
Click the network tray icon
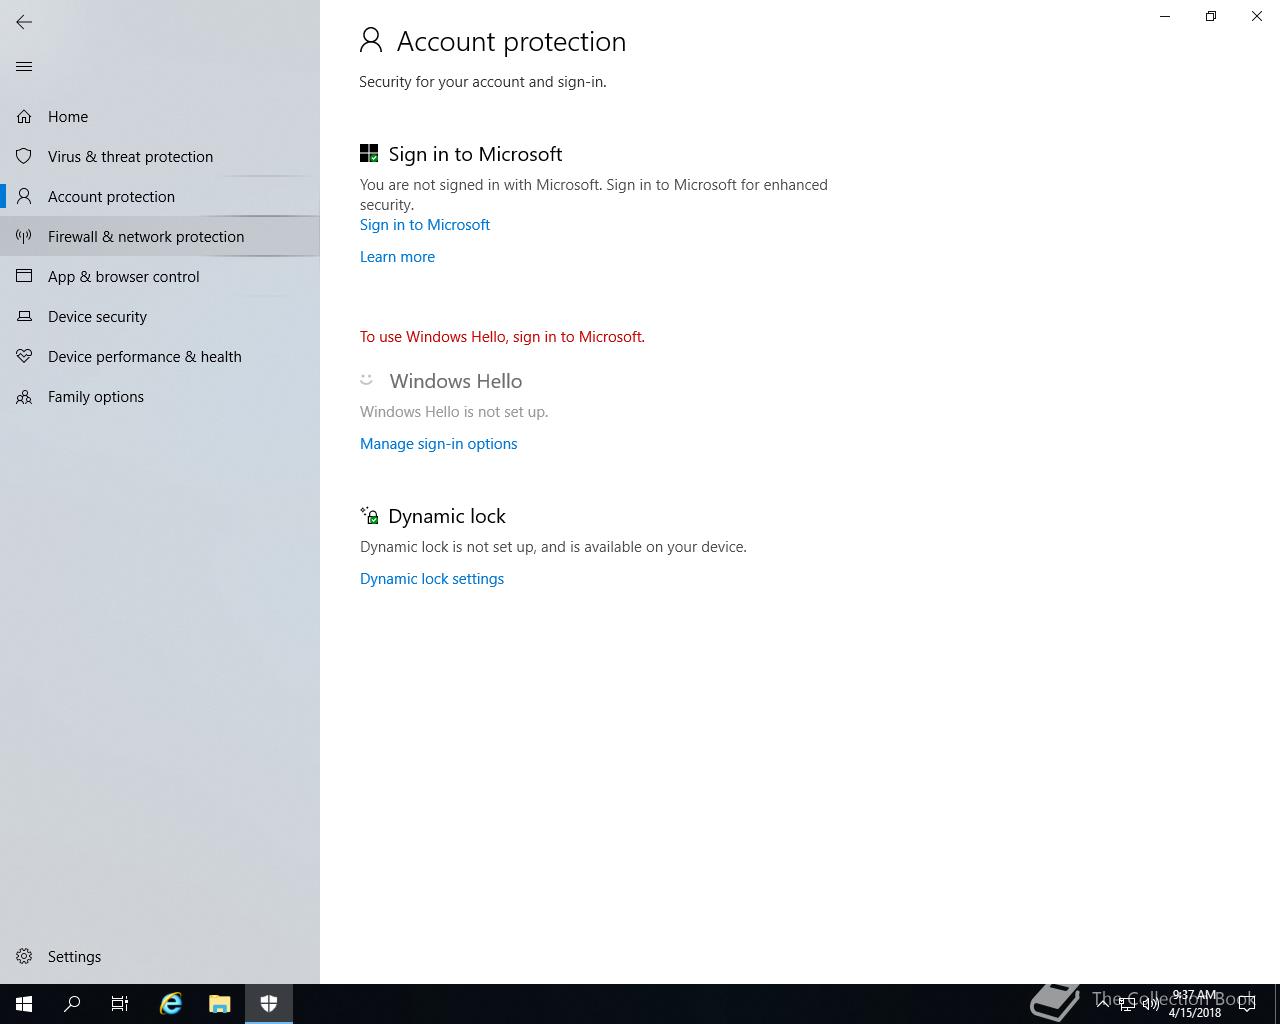coord(1127,1004)
